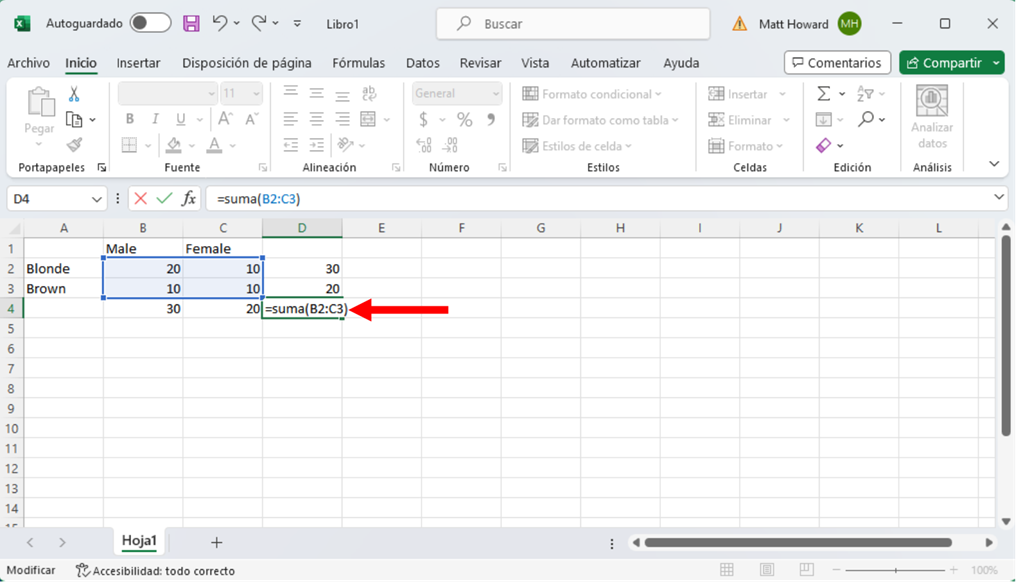Click the Buscar search box
Image resolution: width=1016 pixels, height=582 pixels.
point(573,23)
